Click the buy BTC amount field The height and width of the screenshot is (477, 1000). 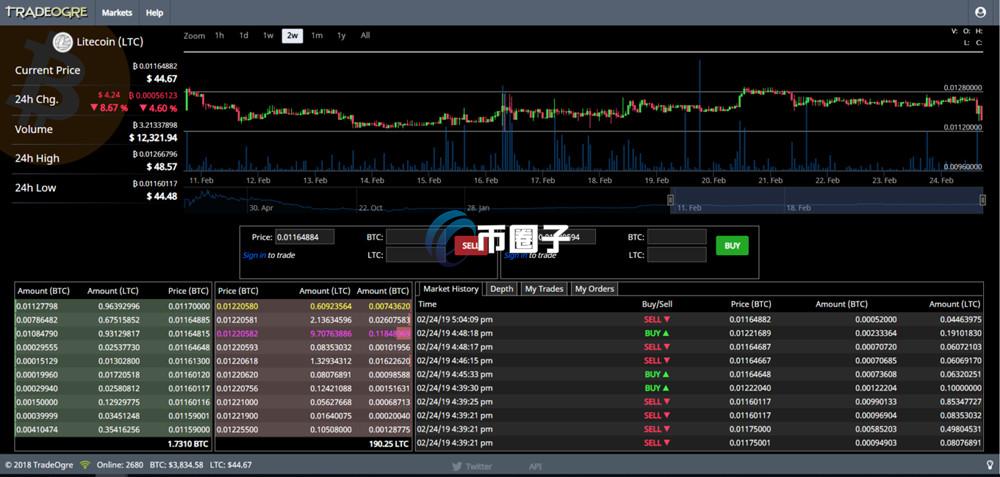[x=677, y=237]
